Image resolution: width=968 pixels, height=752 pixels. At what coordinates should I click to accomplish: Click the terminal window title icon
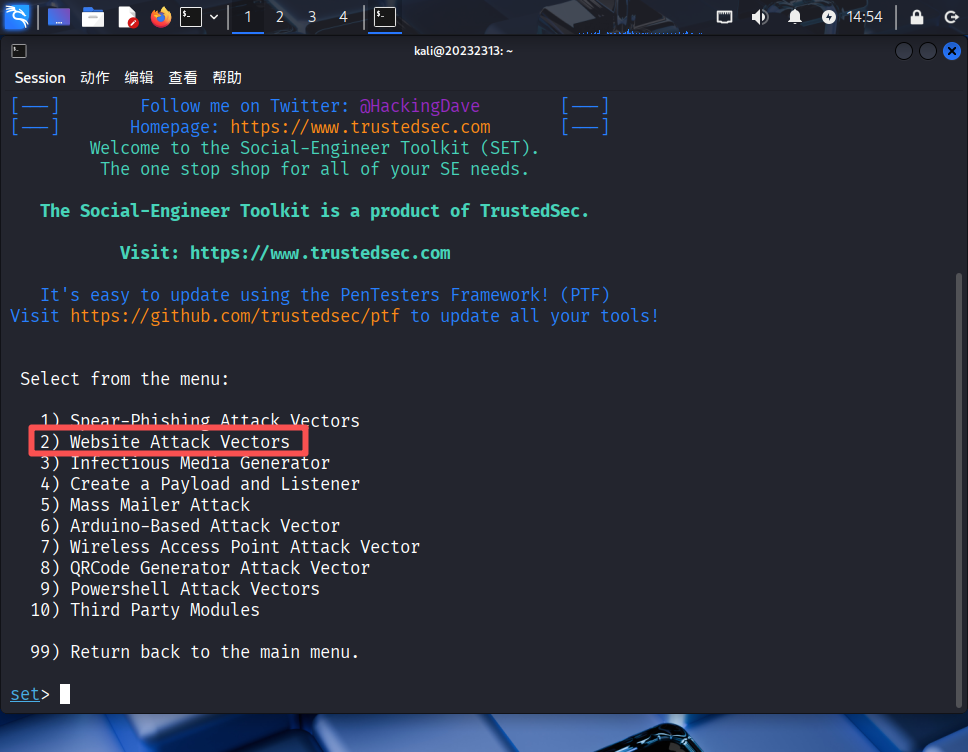[x=19, y=51]
